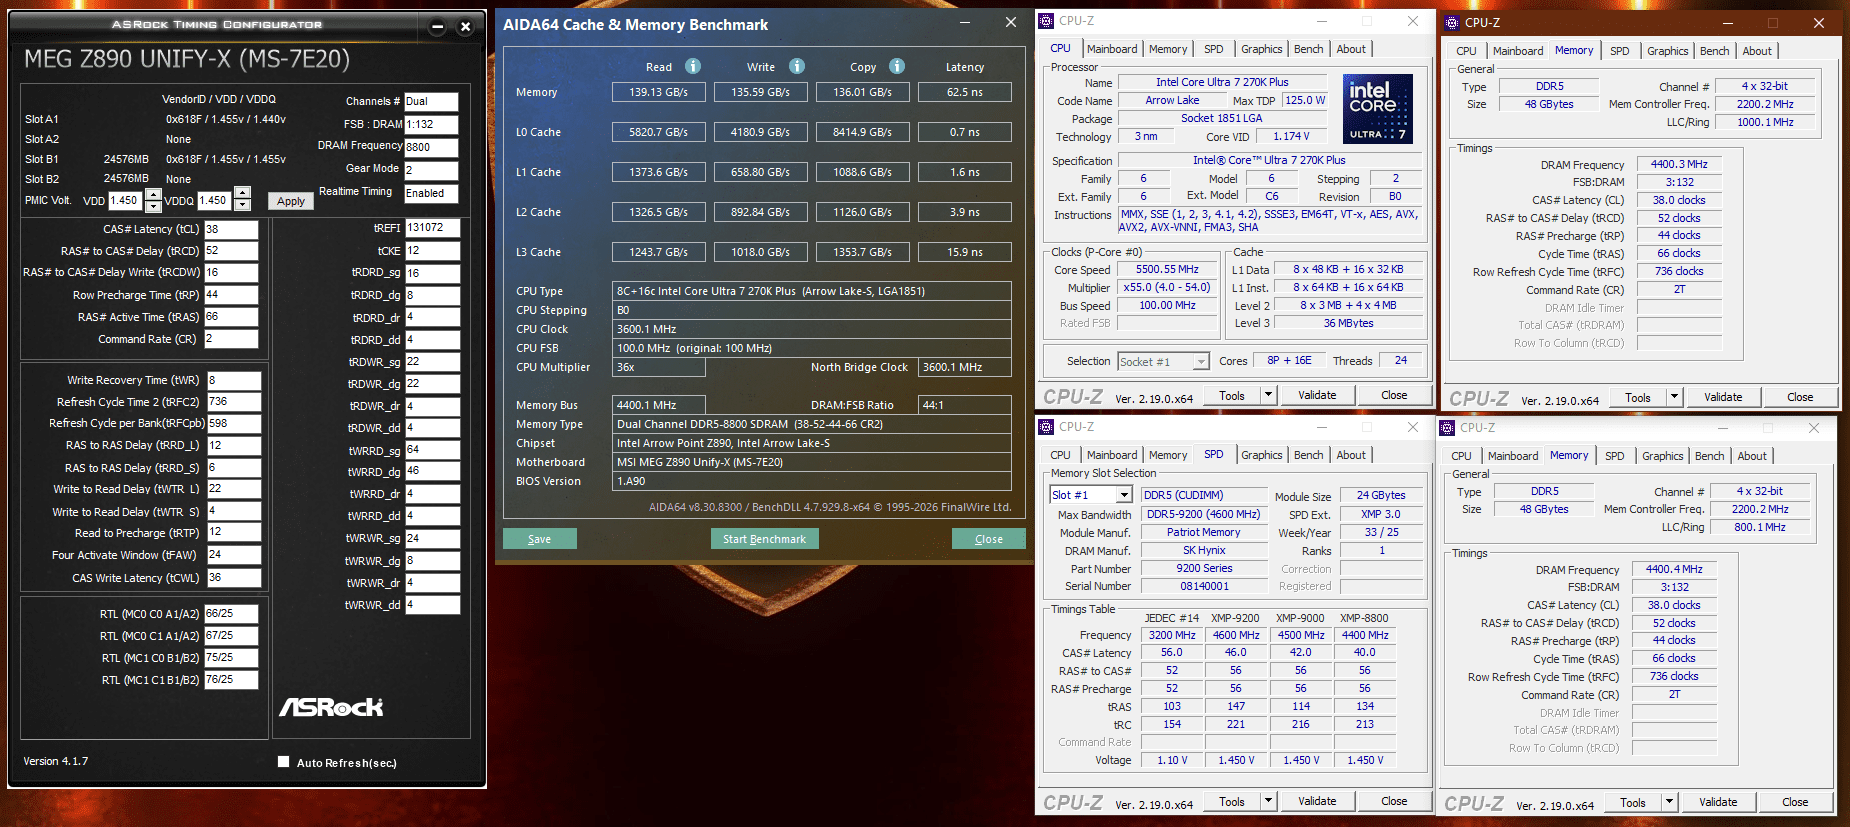Click Start Benchmark in AIDA64

point(764,539)
